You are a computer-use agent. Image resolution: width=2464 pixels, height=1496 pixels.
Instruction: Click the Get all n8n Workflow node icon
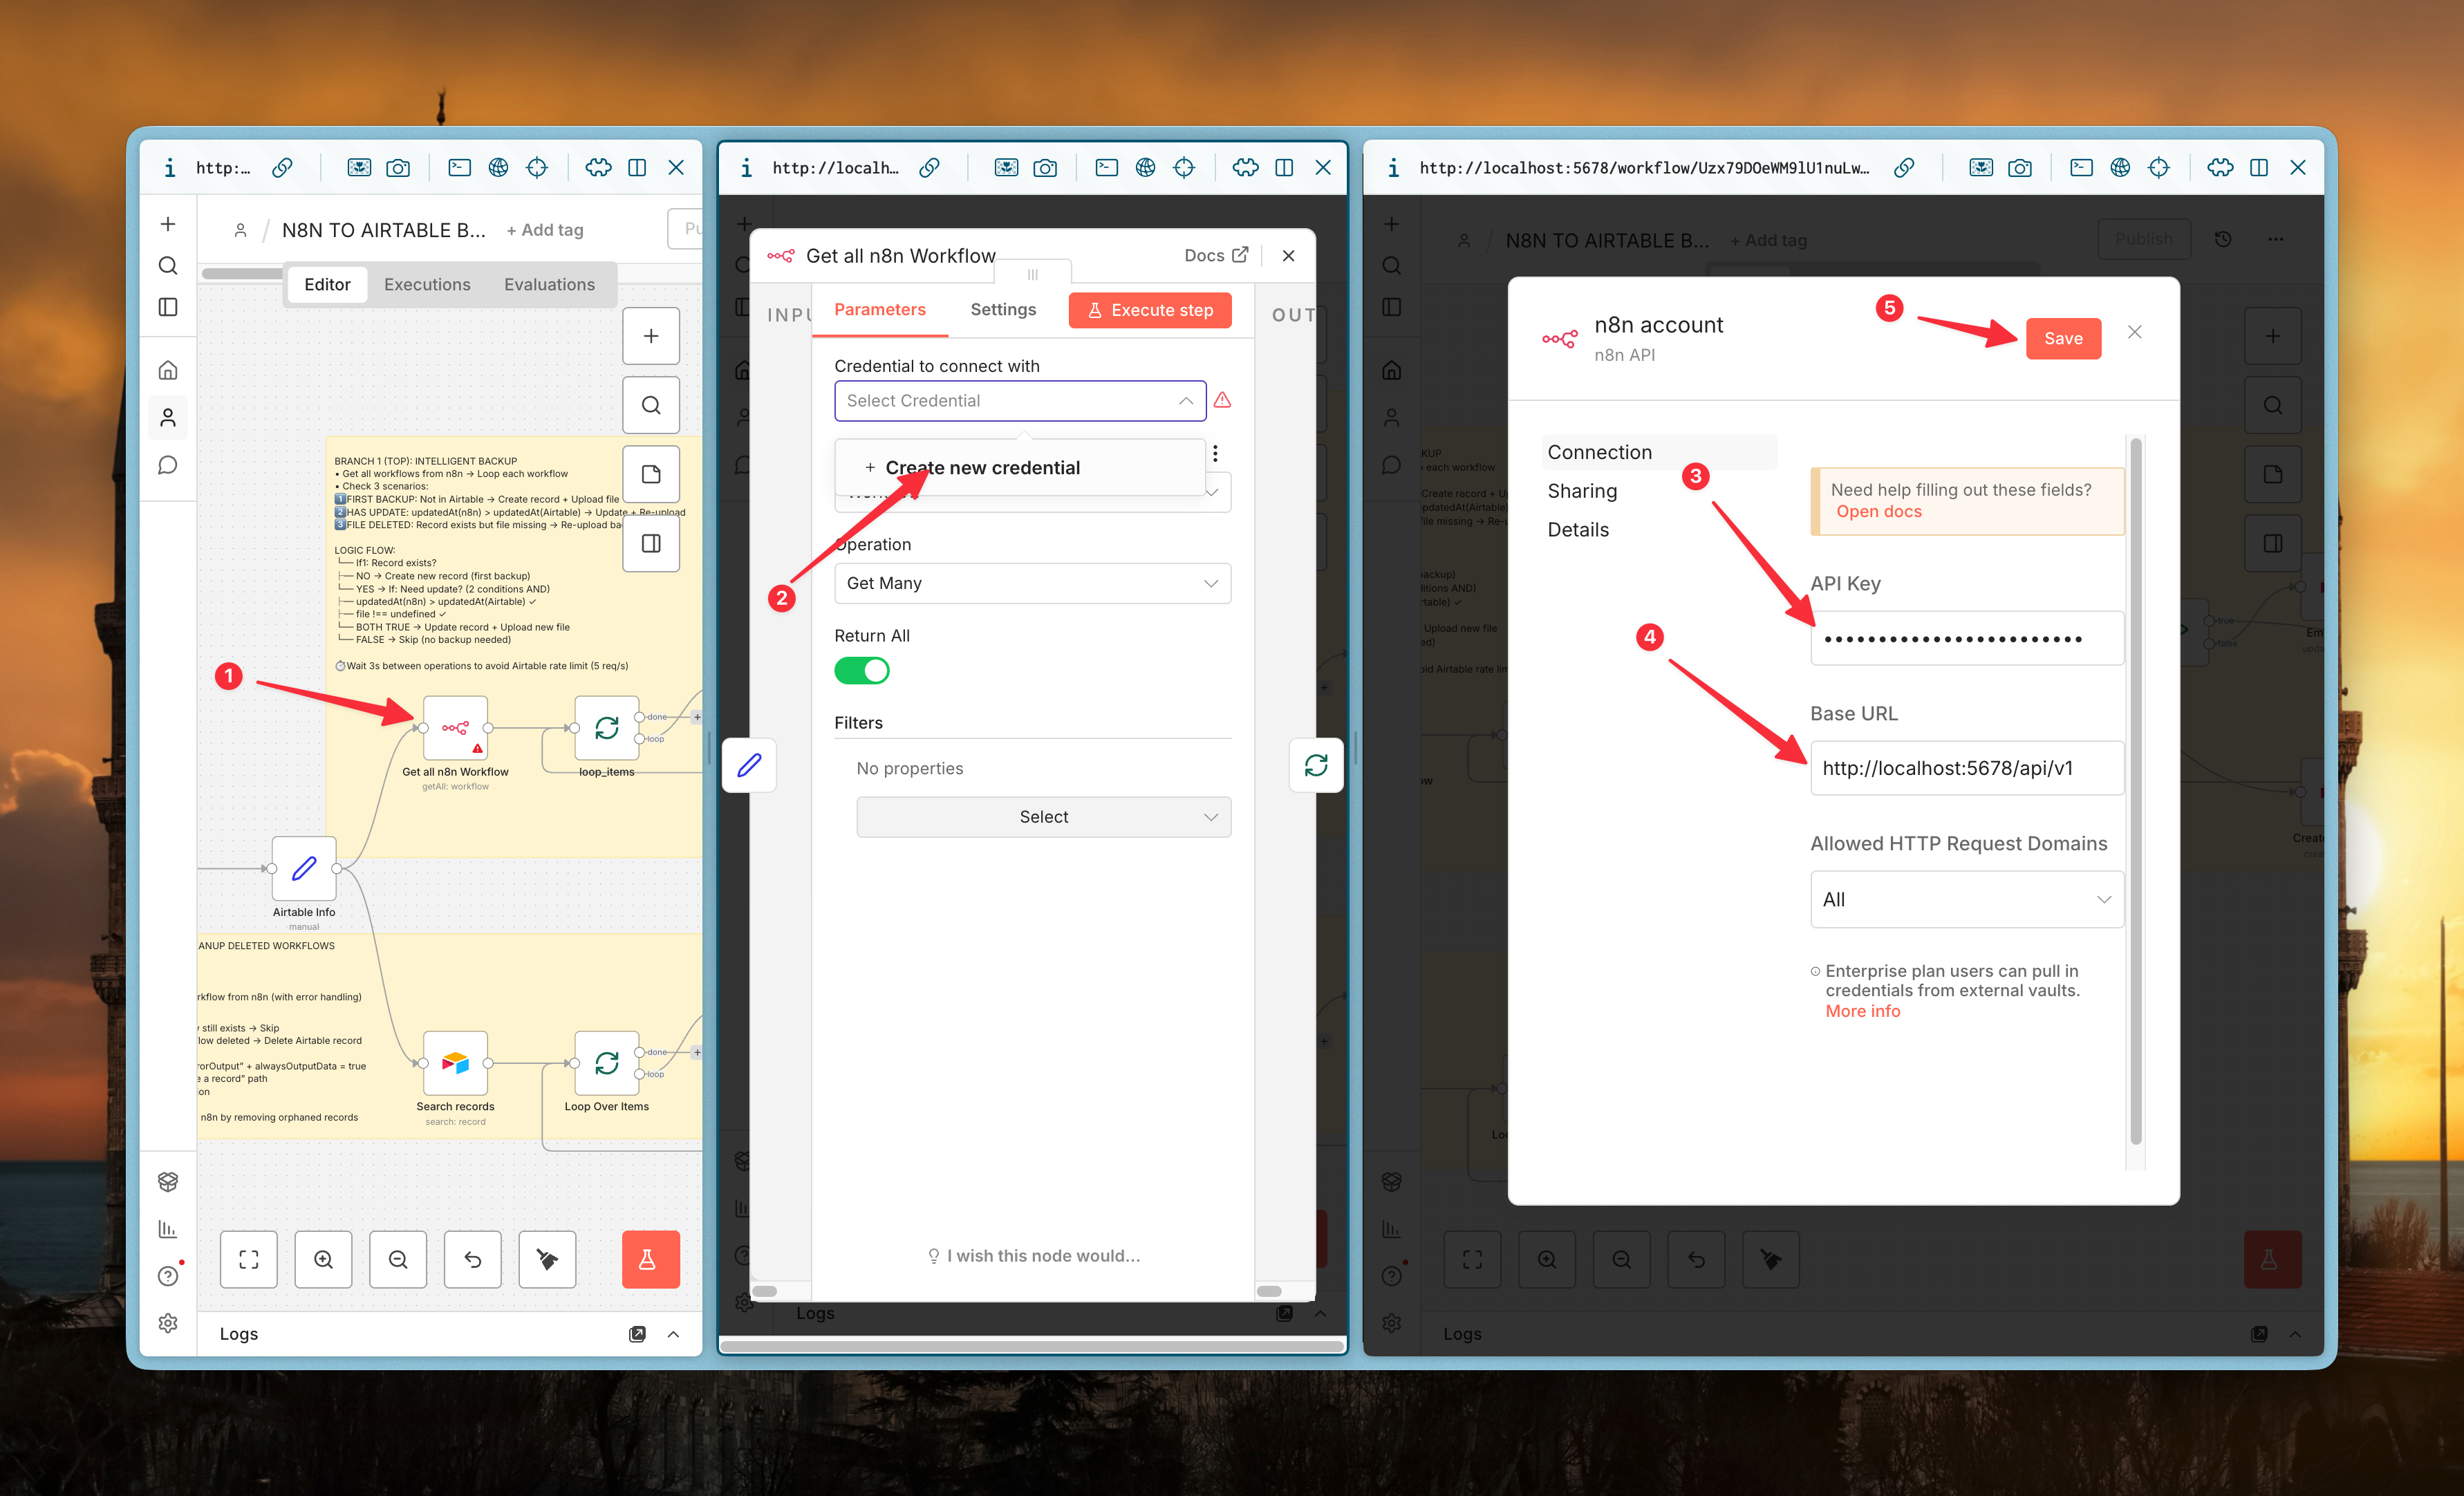click(x=455, y=728)
